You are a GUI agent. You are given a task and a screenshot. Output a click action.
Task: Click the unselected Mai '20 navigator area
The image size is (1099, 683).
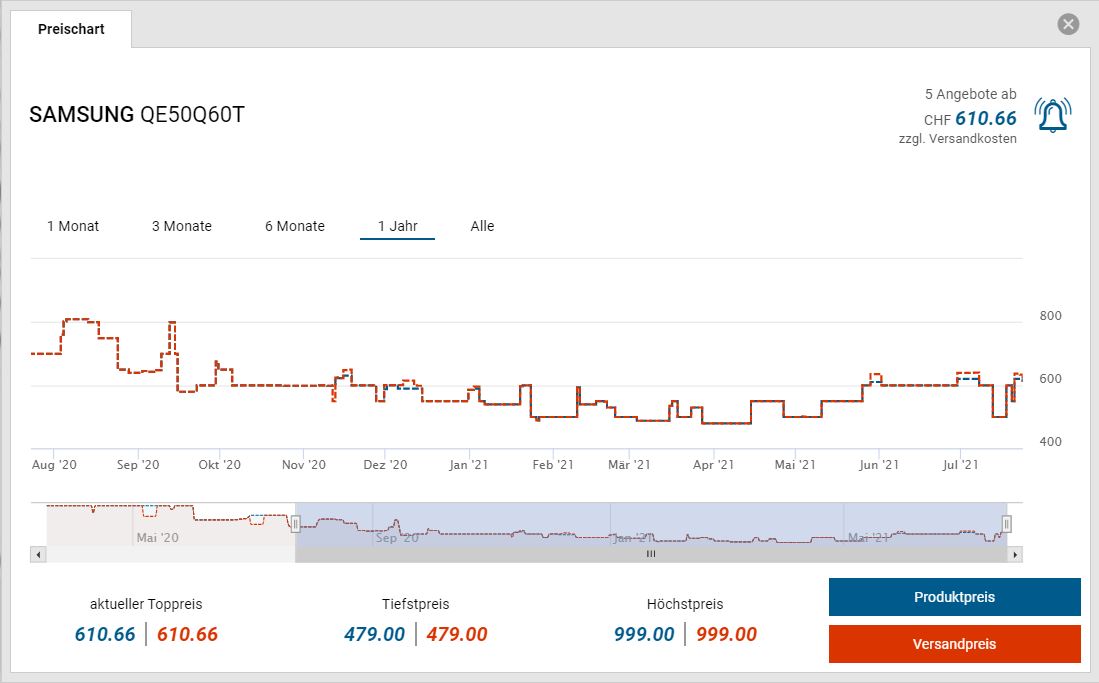(x=170, y=523)
